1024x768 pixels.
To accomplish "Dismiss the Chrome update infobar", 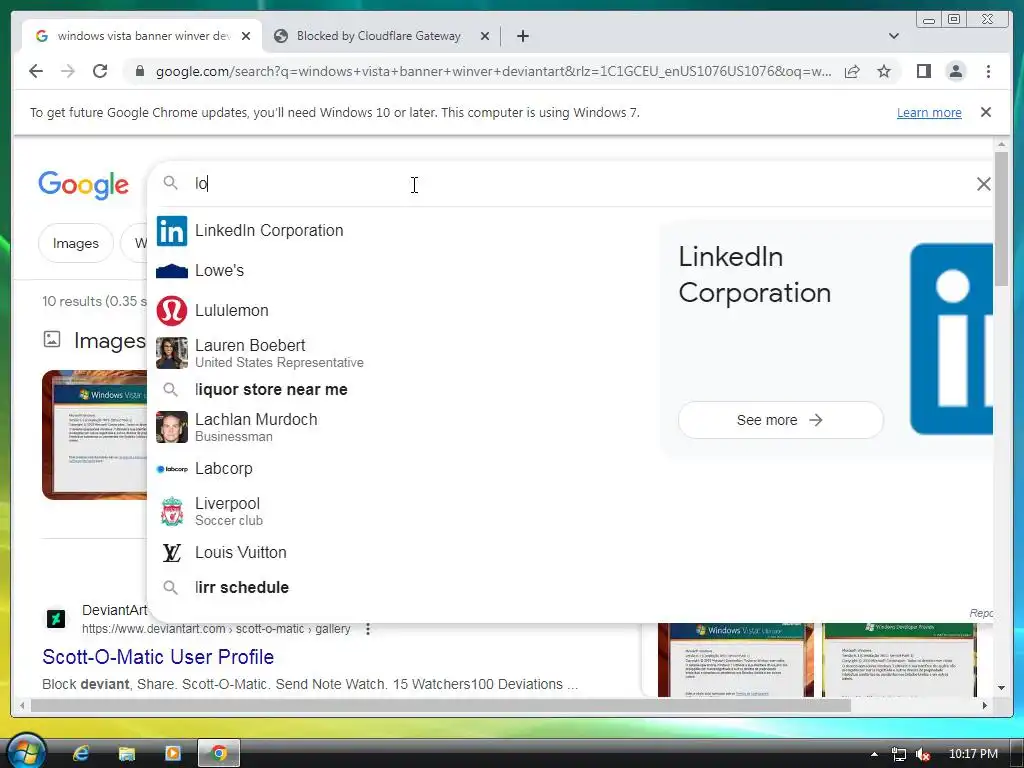I will (985, 112).
